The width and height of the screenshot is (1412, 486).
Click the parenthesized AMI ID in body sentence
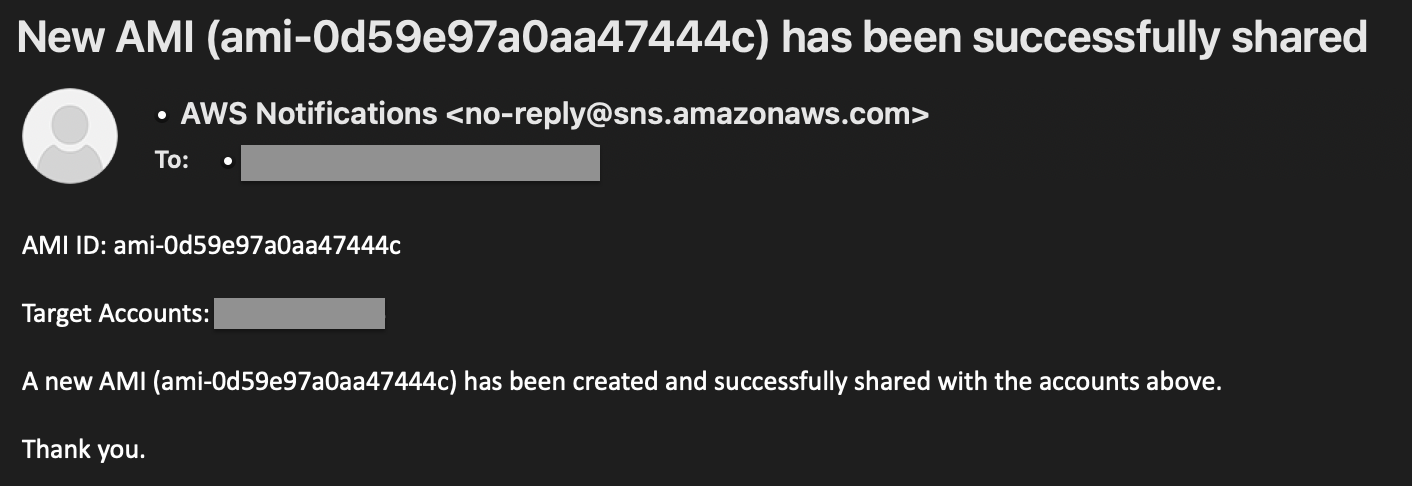(306, 382)
